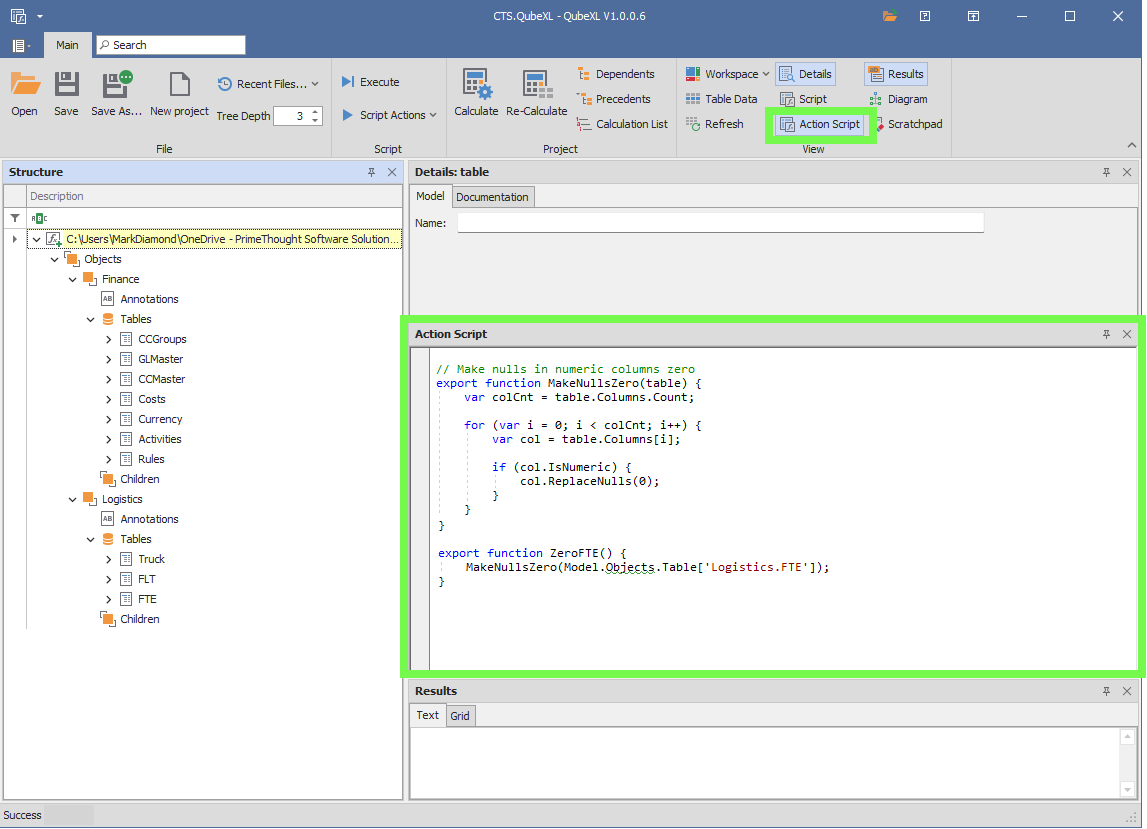Open the Recent Files dropdown
Viewport: 1147px width, 829px height.
[x=269, y=84]
